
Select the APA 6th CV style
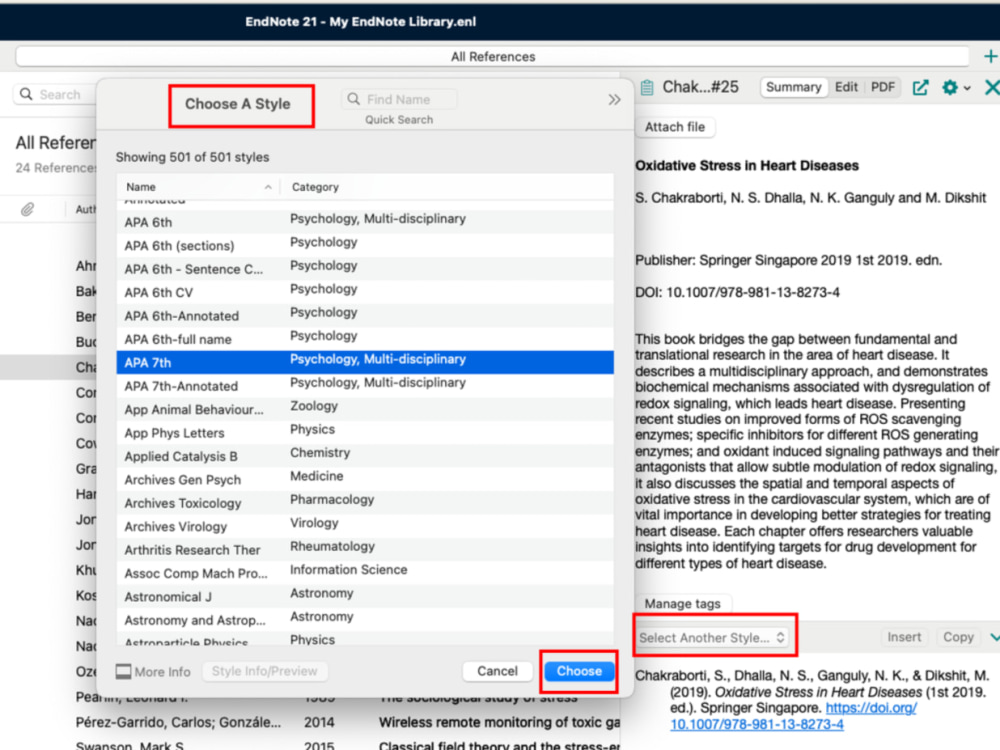[365, 292]
